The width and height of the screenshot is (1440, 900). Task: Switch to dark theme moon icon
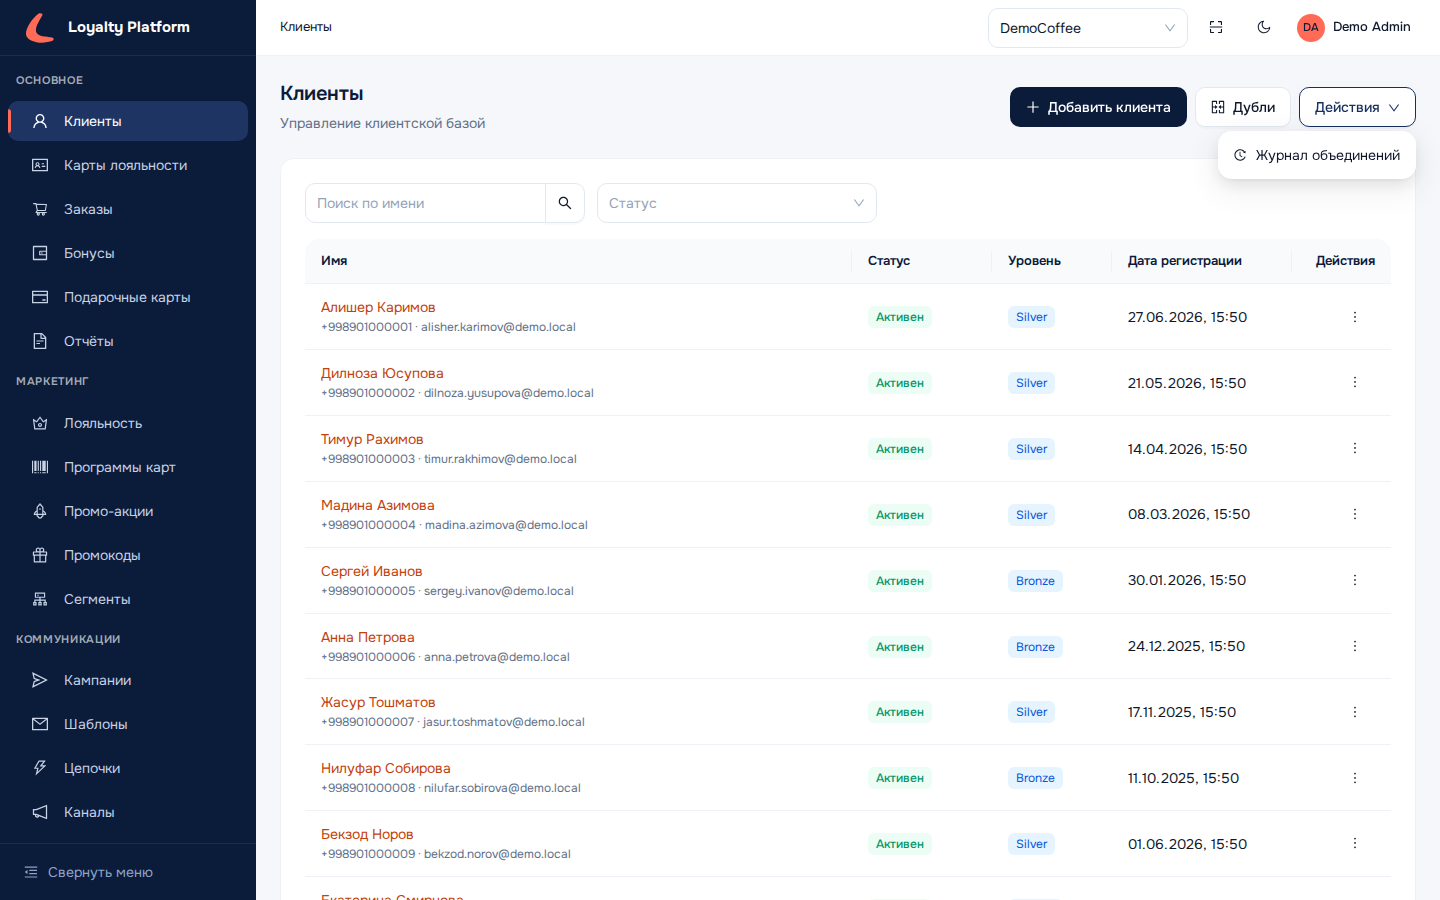pos(1264,27)
